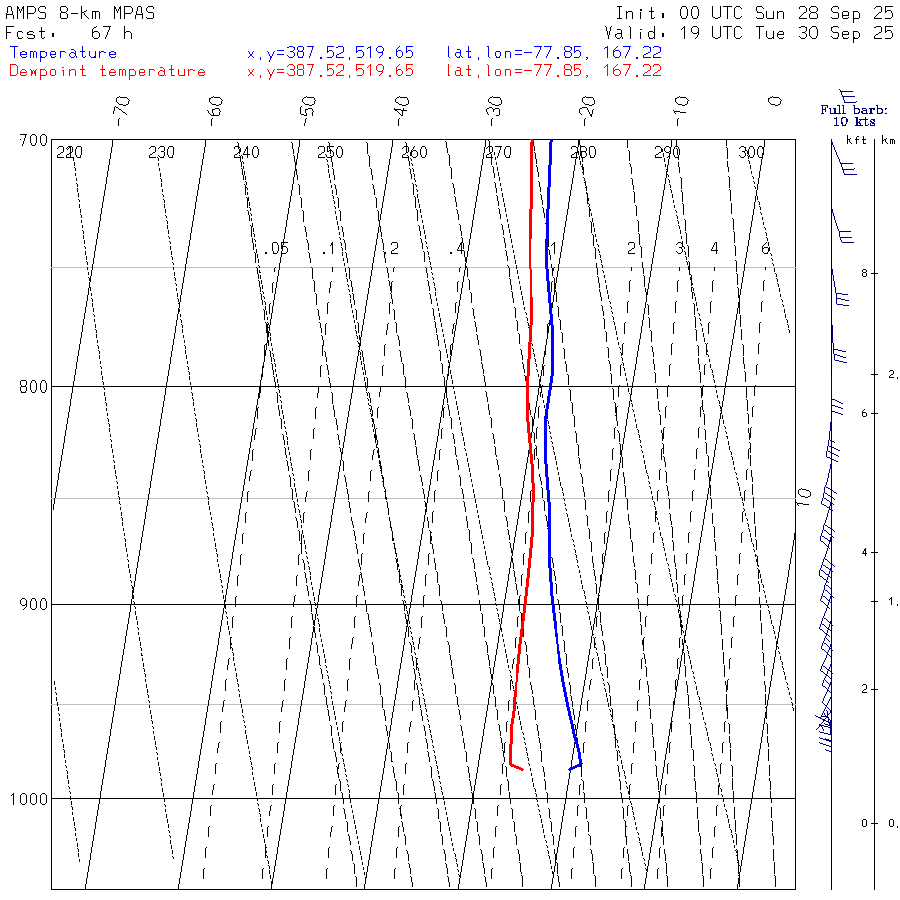The image size is (900, 900).
Task: Select the red Dewpoint temperature legend label
Action: pyautogui.click(x=107, y=71)
